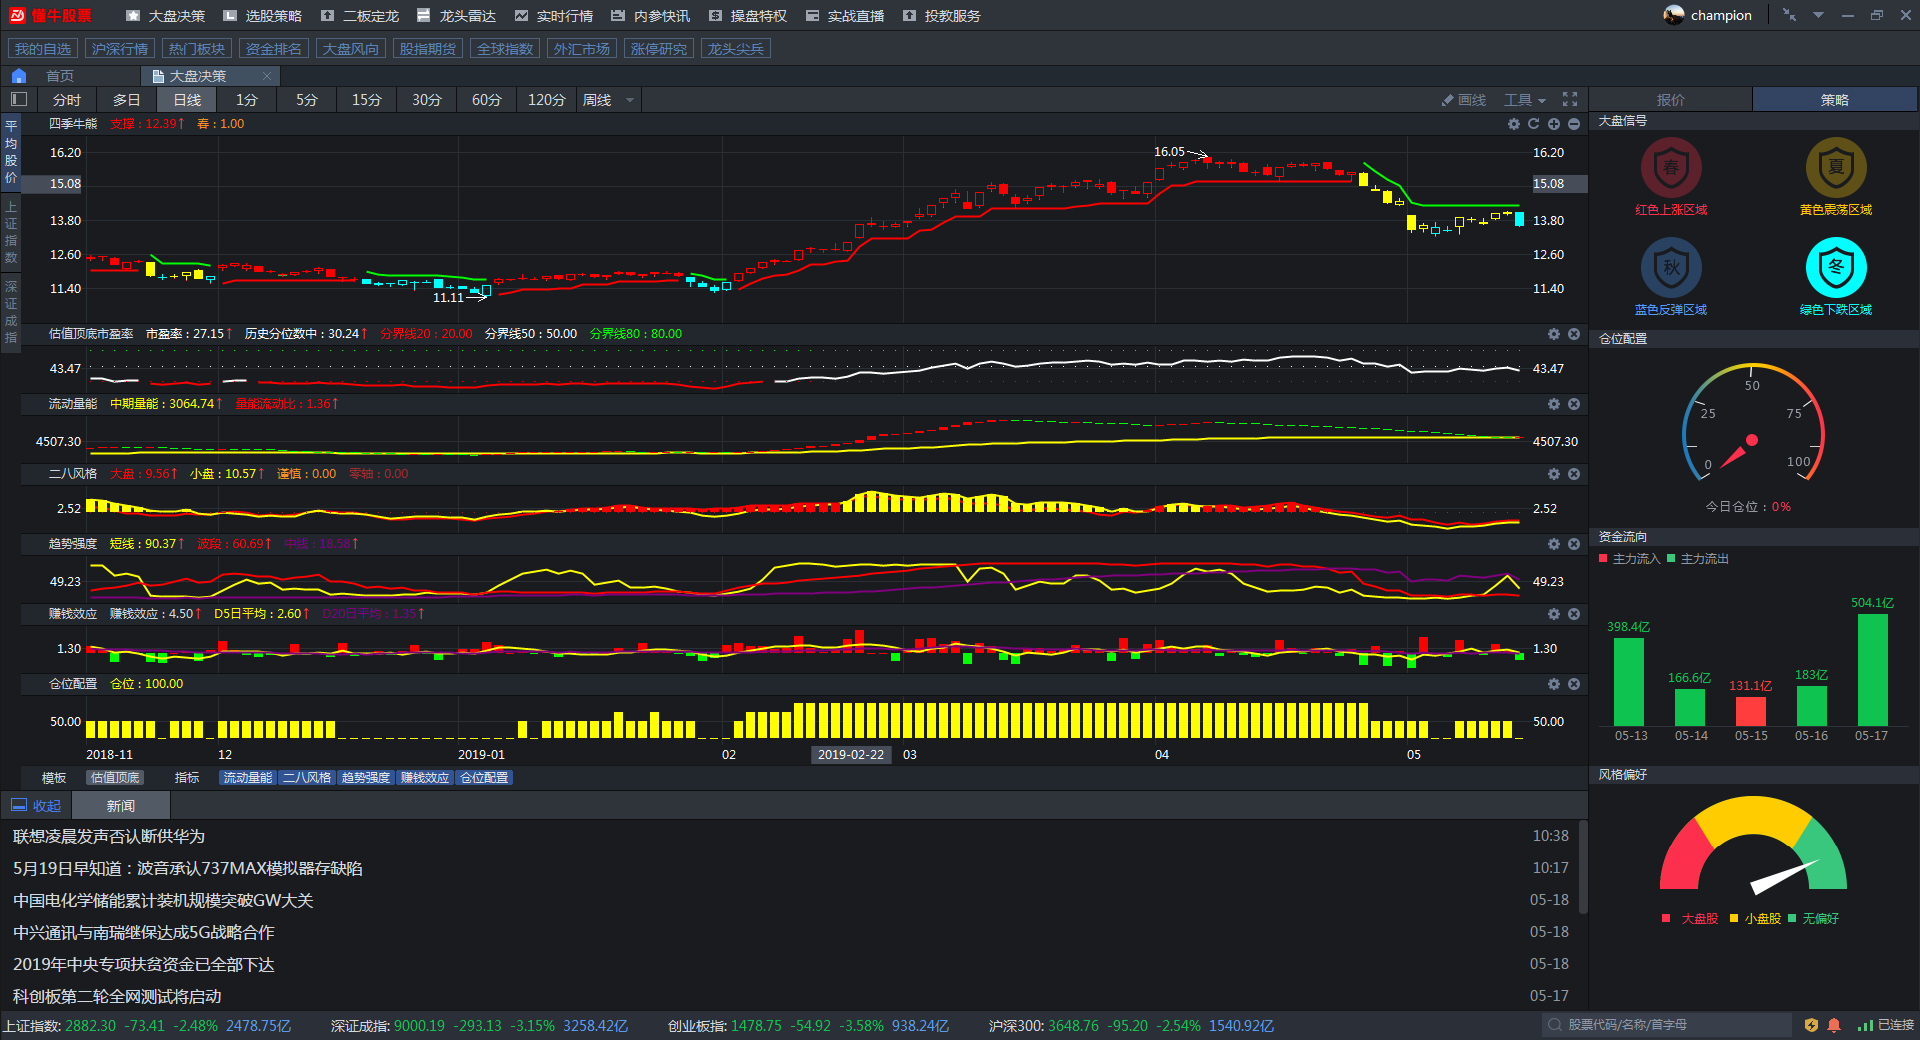Switch chart to 60分 period
Screen dimensions: 1920x1040
point(487,100)
